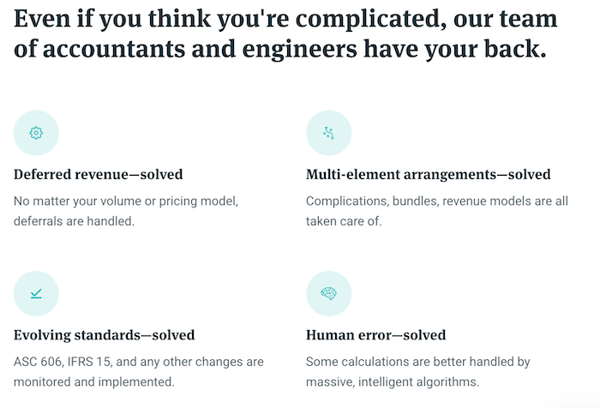600x408 pixels.
Task: Click the light teal circle behind the gear
Action: [36, 133]
